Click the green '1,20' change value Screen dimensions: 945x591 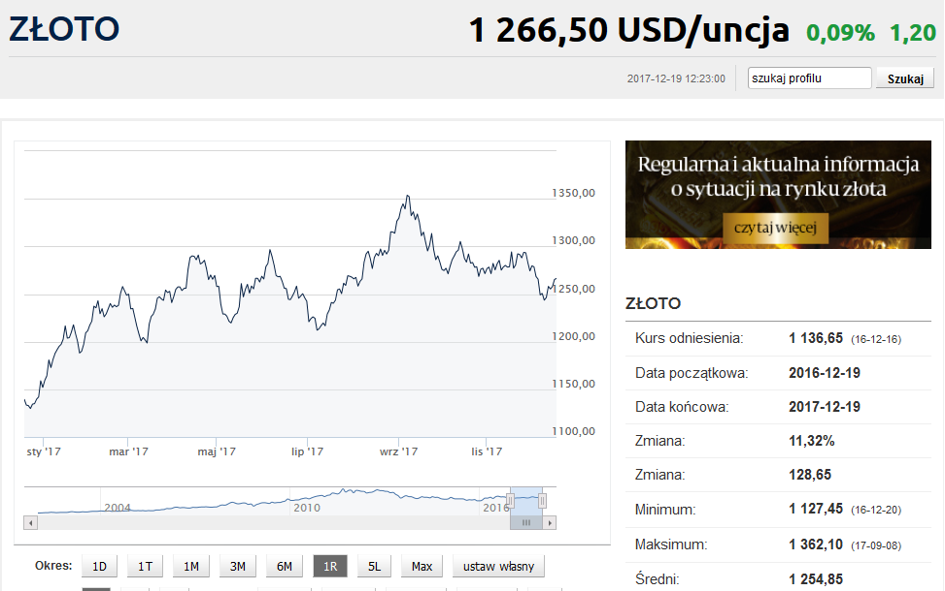click(913, 33)
